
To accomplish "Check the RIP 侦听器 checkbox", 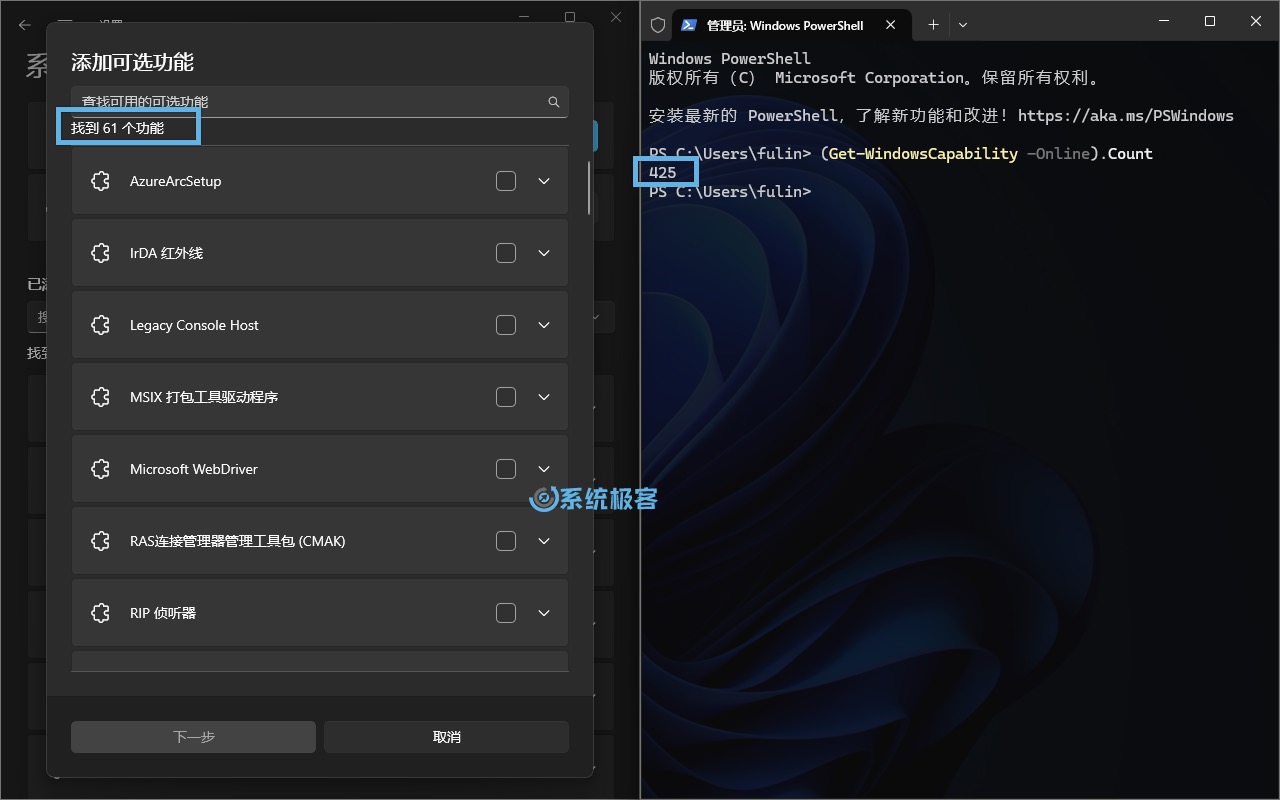I will click(x=506, y=613).
